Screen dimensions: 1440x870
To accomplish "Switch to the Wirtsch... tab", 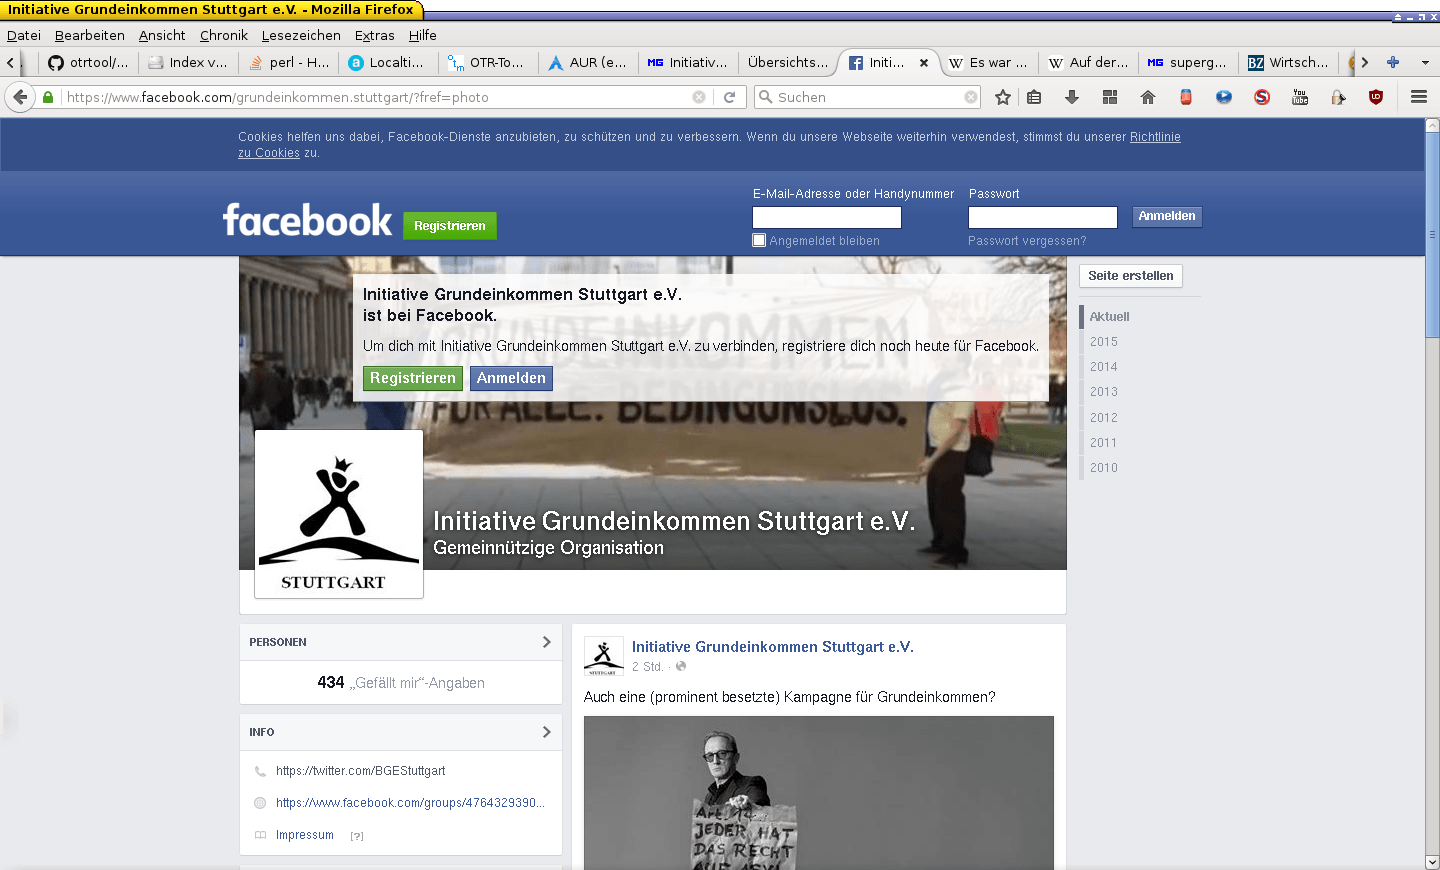I will (x=1288, y=62).
